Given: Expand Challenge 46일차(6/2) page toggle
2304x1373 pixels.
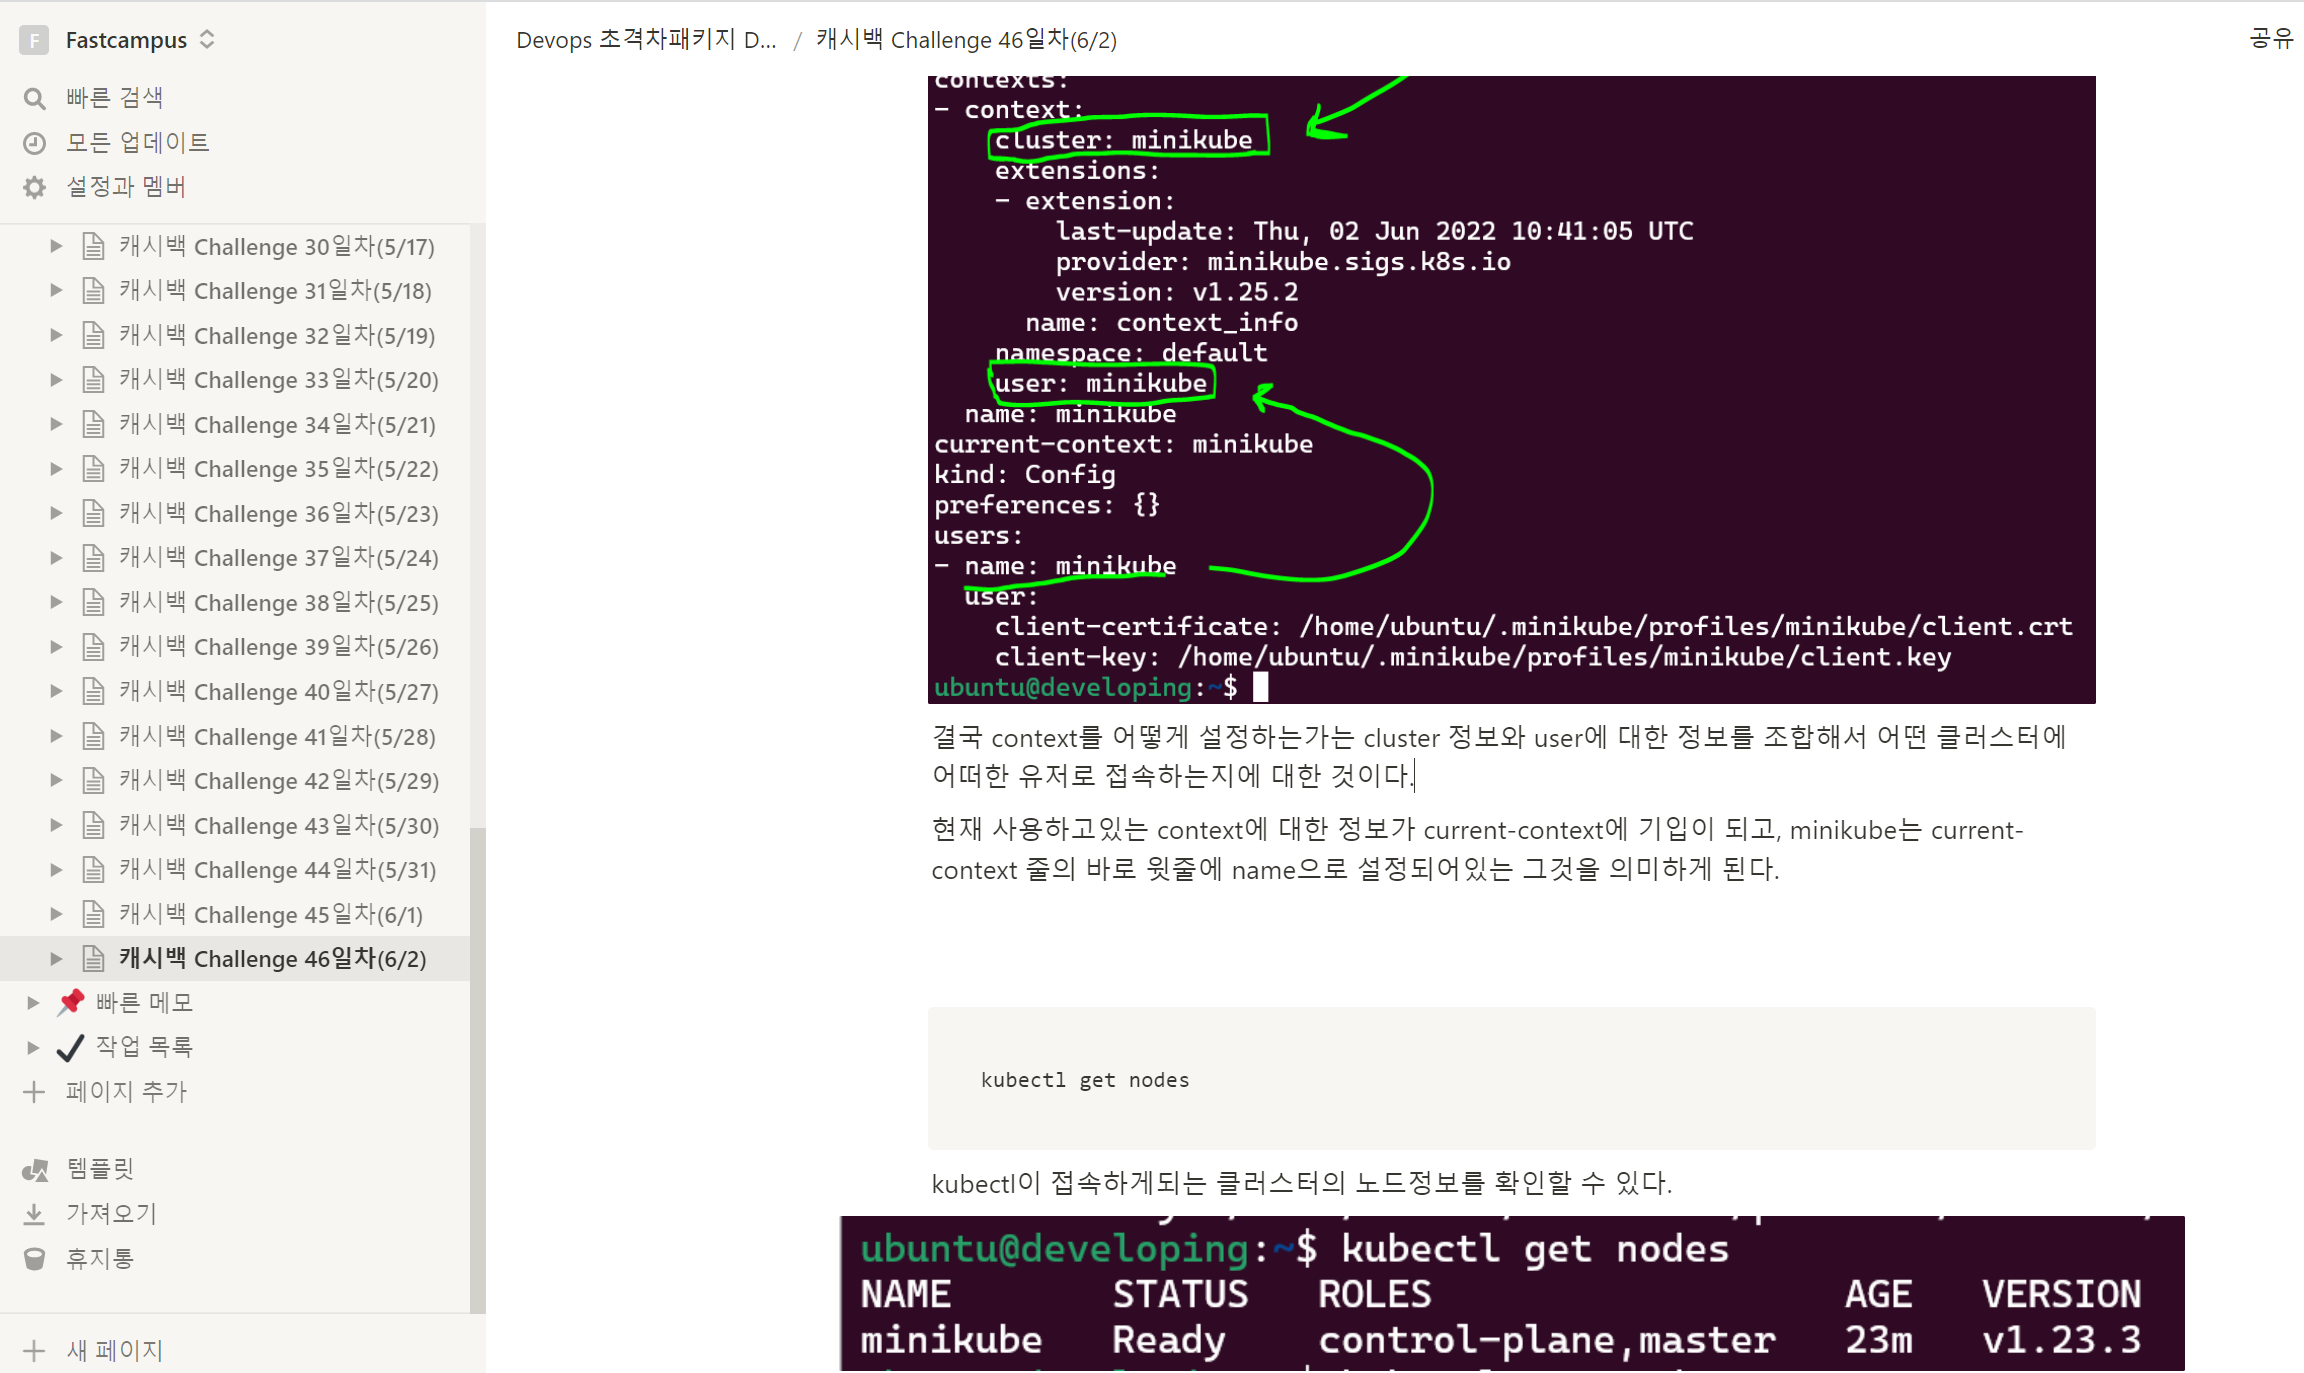Looking at the screenshot, I should tap(57, 958).
